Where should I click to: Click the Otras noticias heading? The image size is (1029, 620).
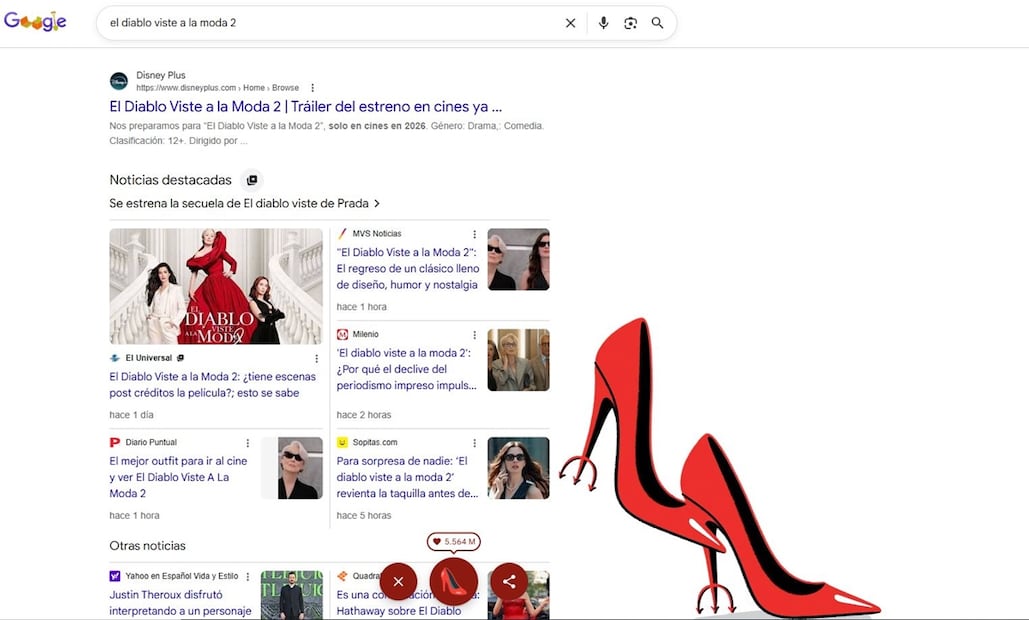coord(148,546)
